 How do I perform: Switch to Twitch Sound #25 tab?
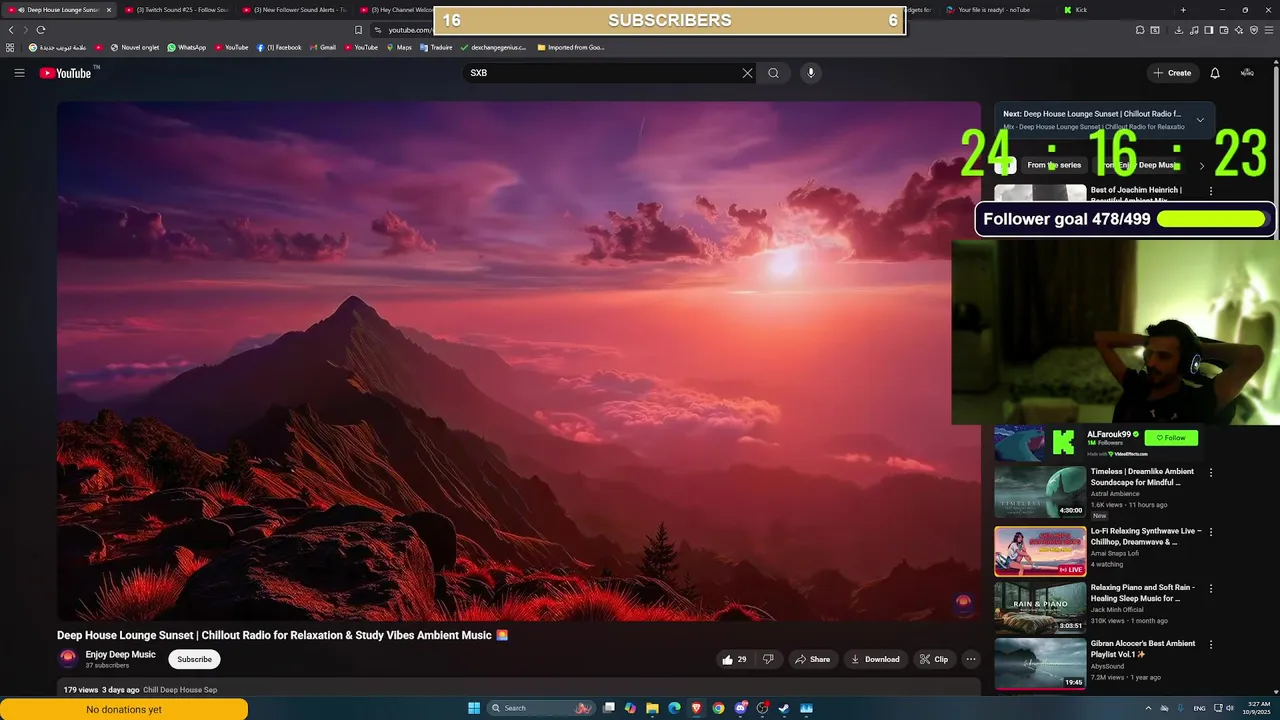pyautogui.click(x=177, y=10)
